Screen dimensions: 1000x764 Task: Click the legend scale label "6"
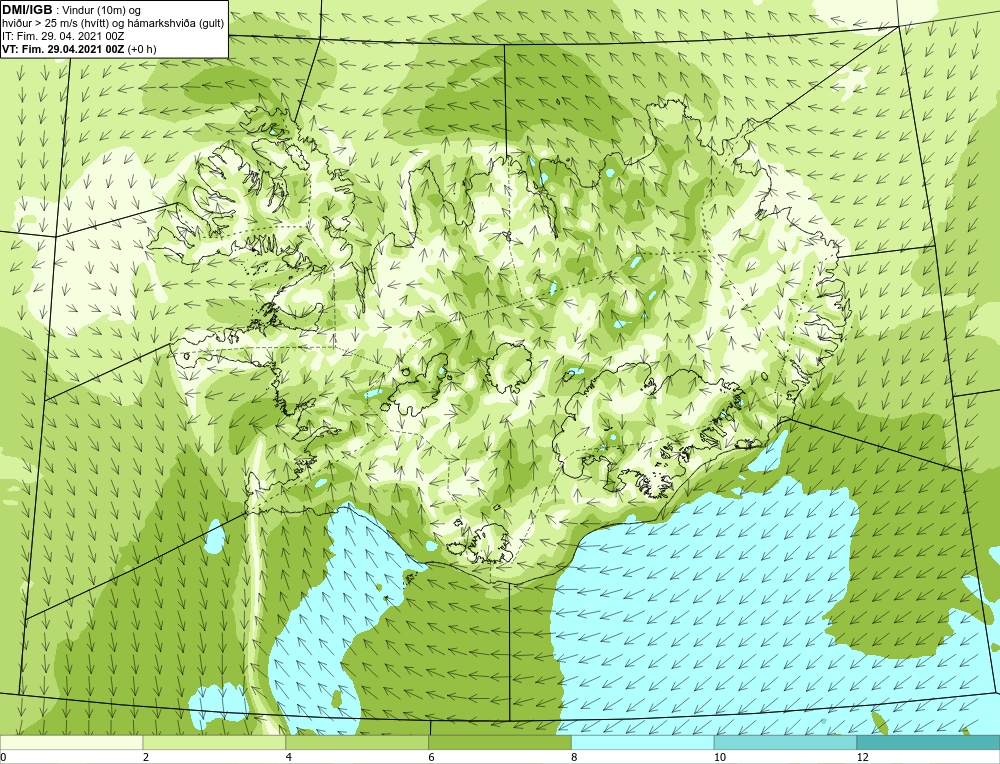tap(432, 757)
